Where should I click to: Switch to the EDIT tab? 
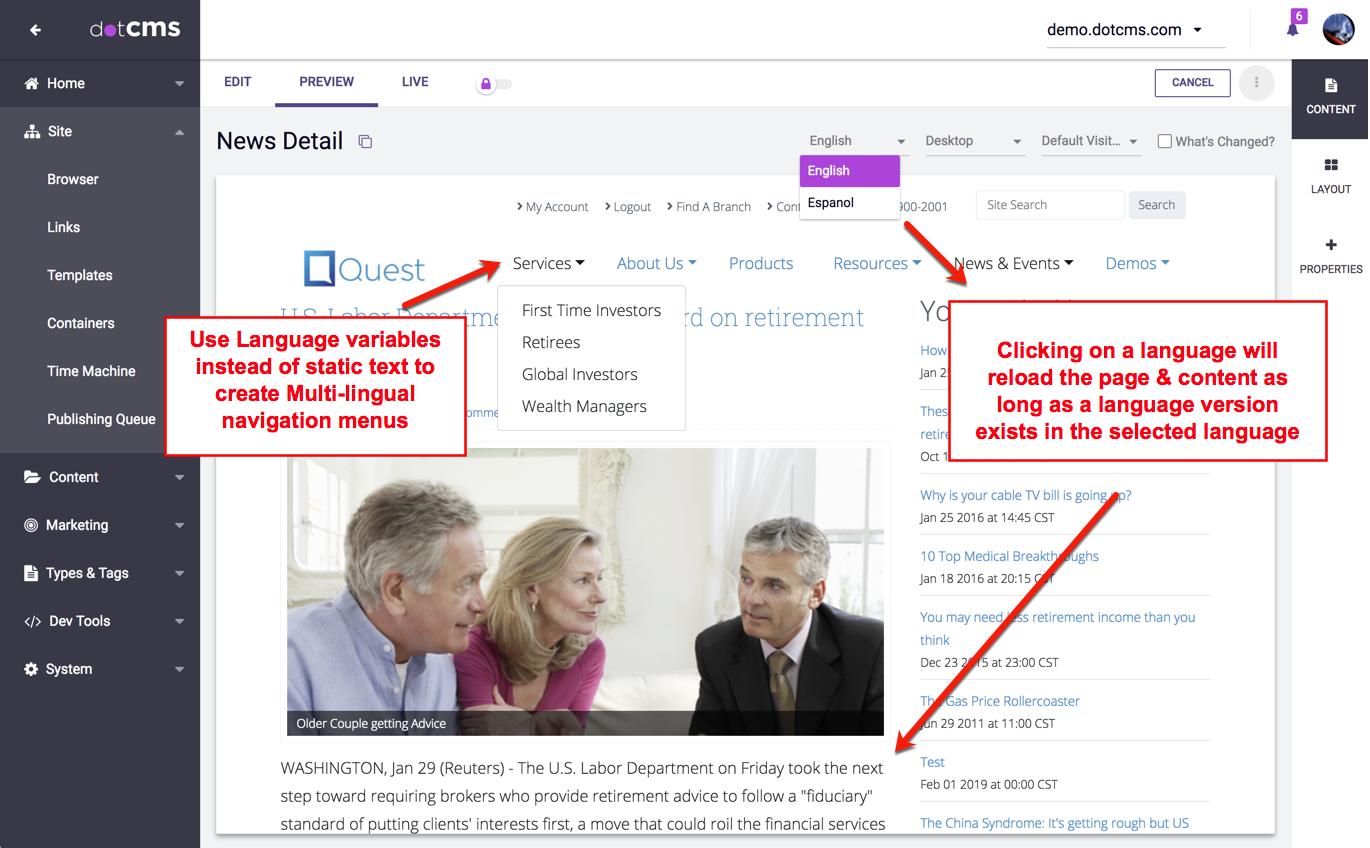237,82
